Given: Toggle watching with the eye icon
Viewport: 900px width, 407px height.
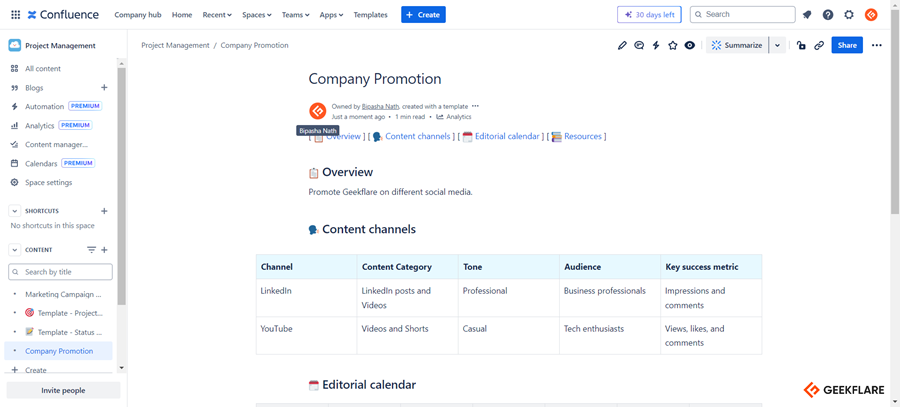Looking at the screenshot, I should point(689,45).
